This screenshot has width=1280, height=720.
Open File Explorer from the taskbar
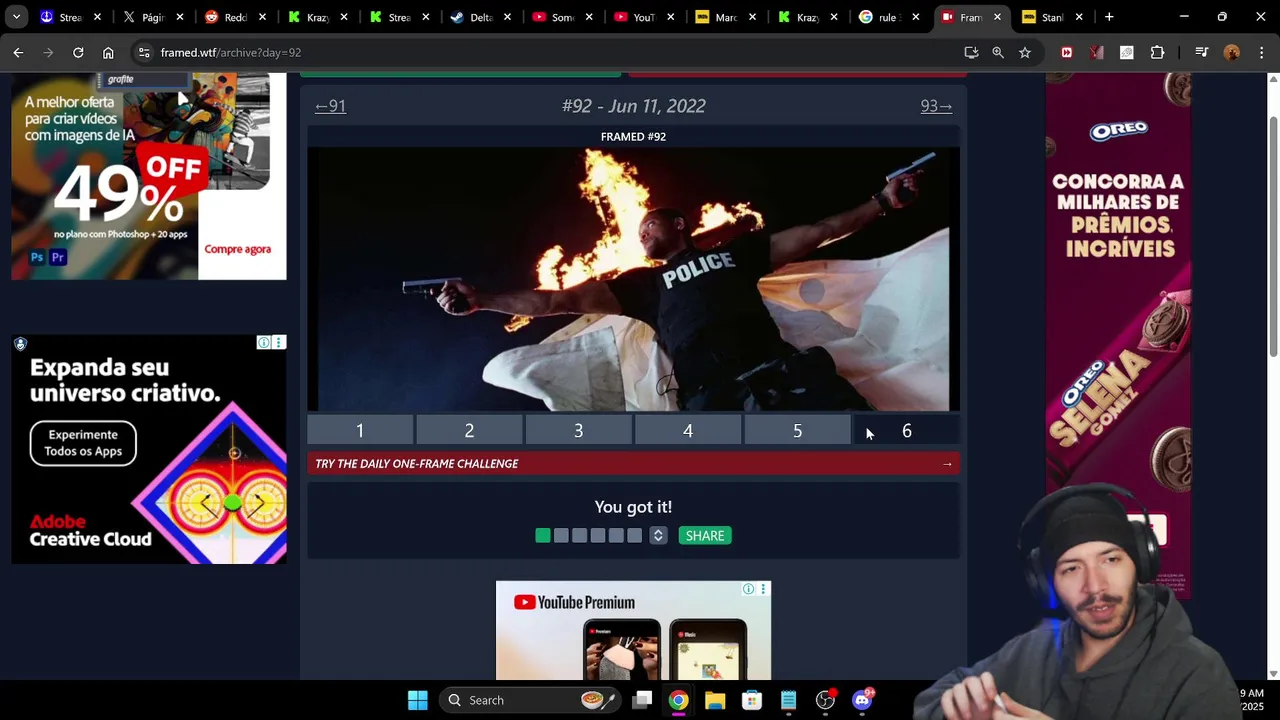tap(715, 700)
